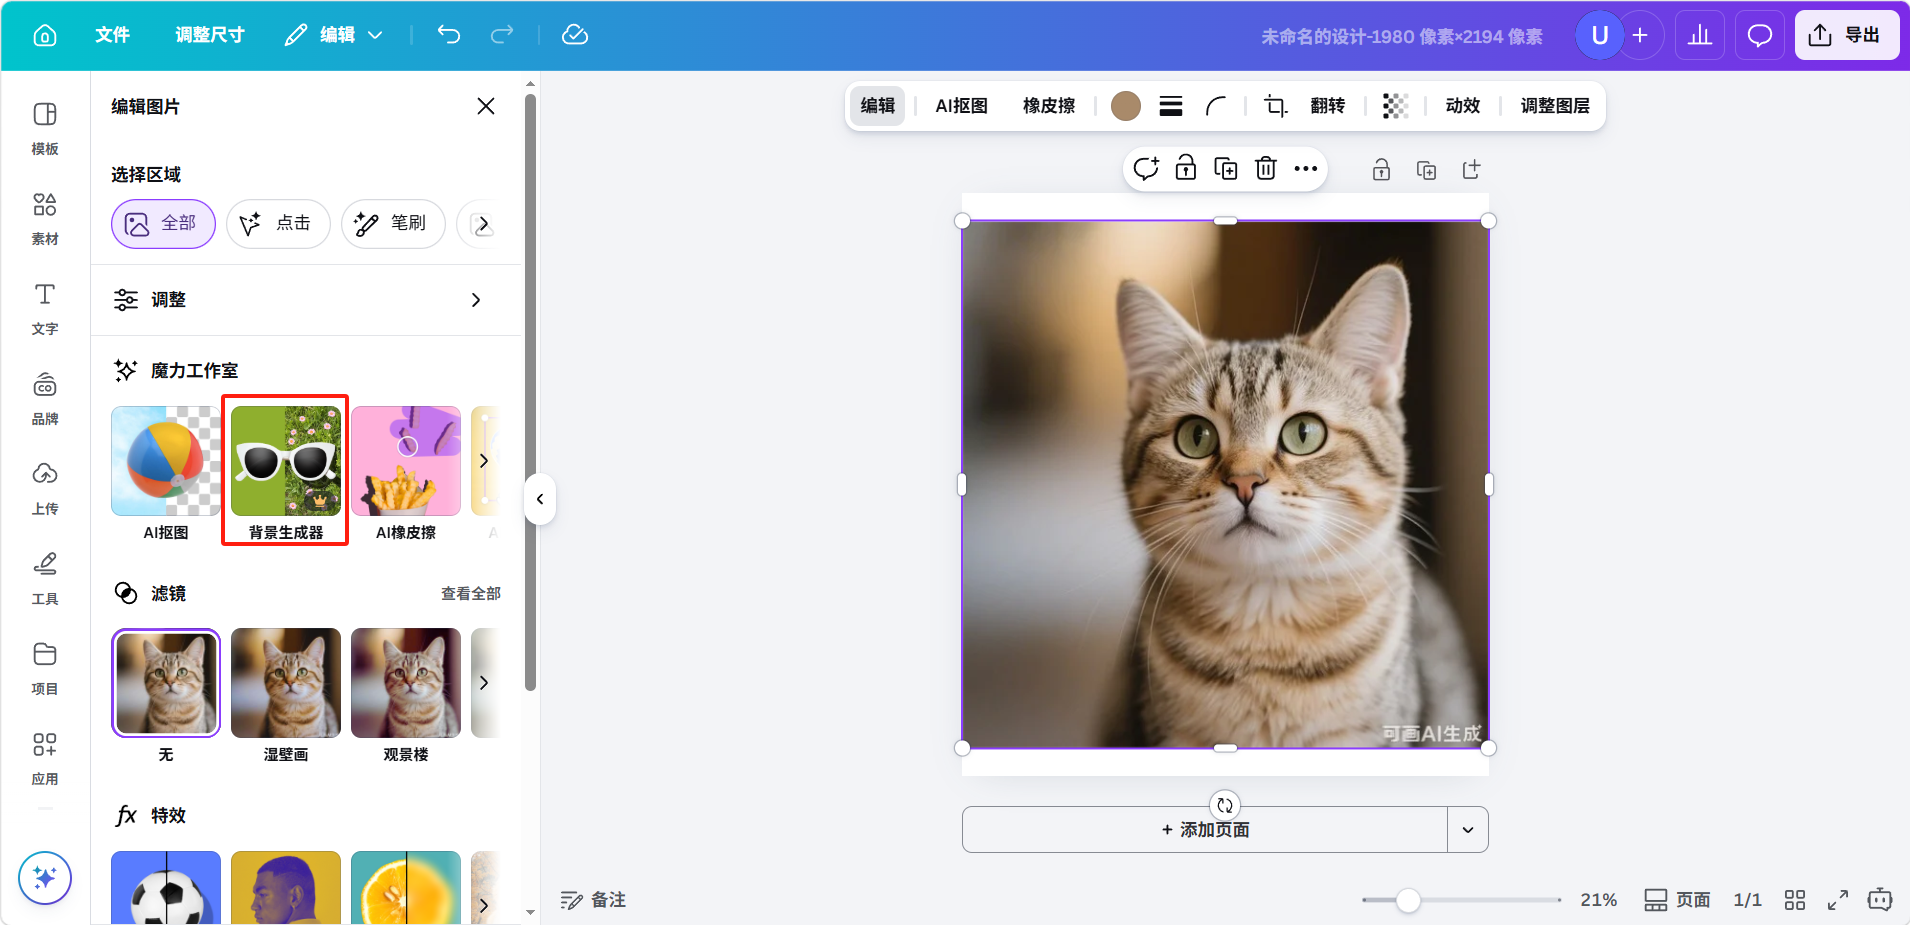Switch to the AI抠图 toolbar tab
The width and height of the screenshot is (1910, 925).
pos(961,106)
